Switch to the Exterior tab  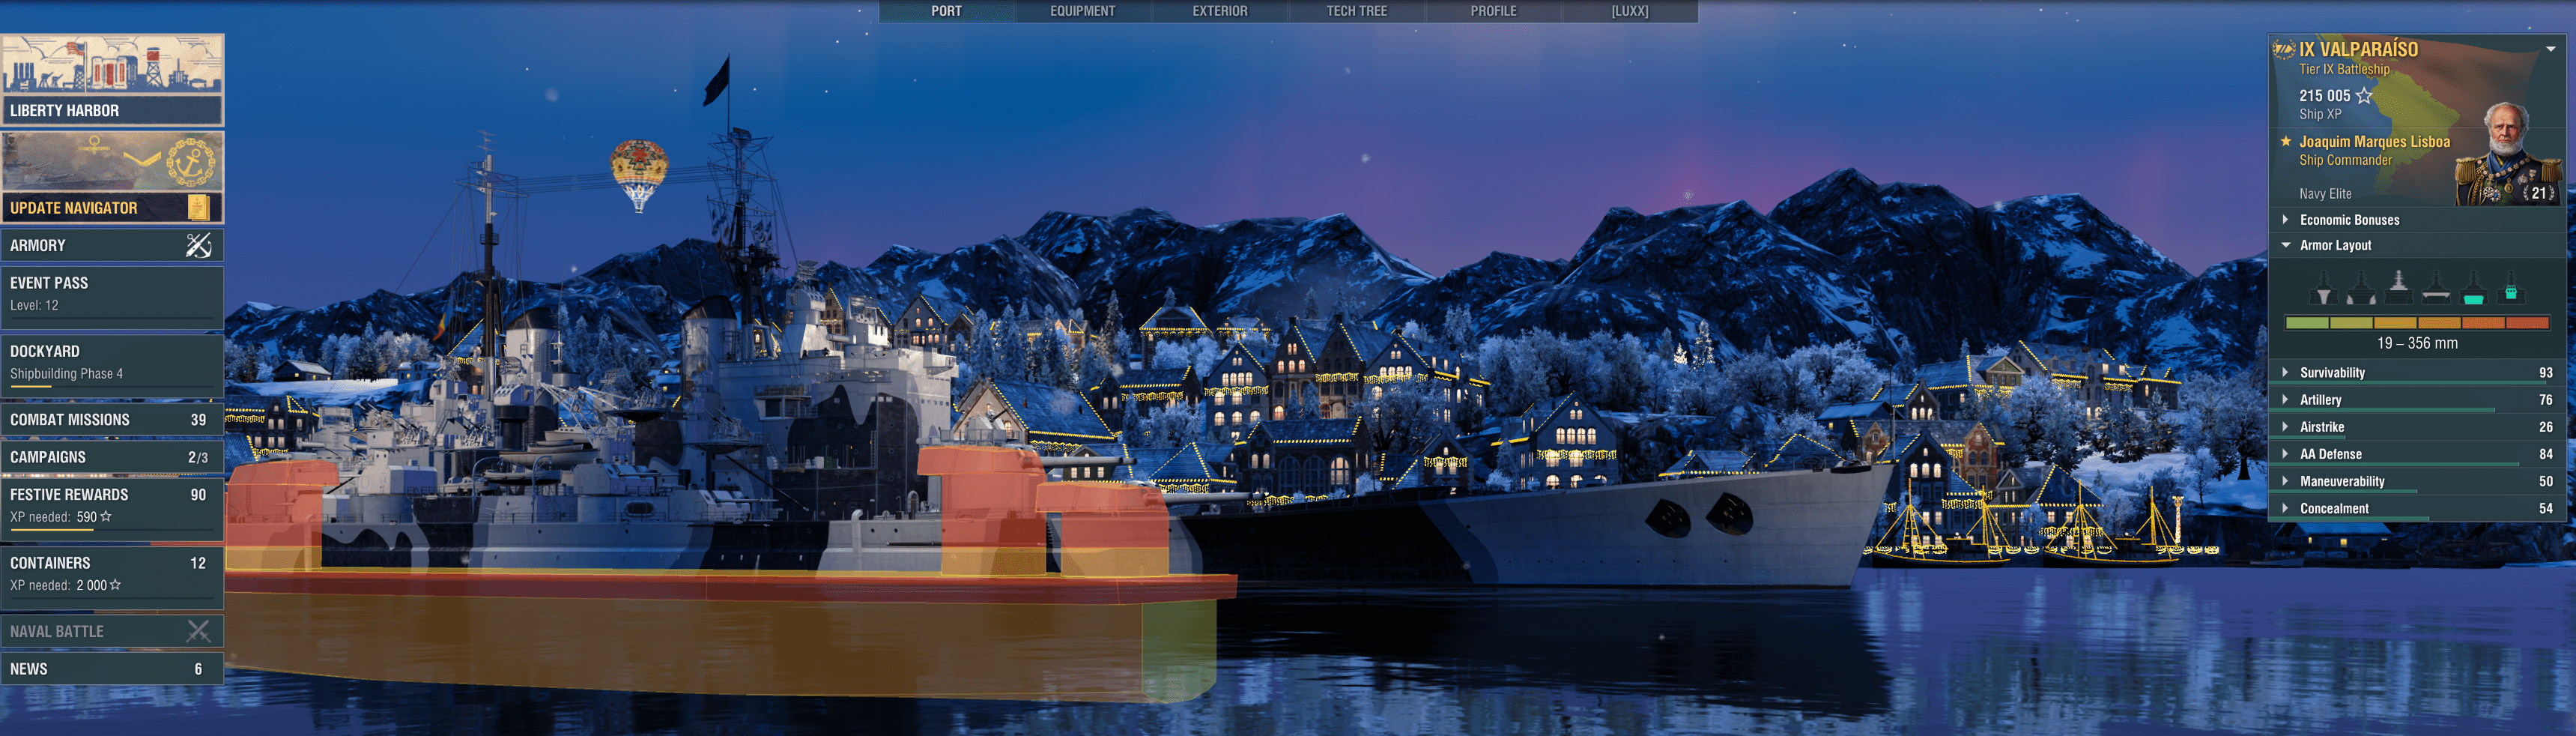coord(1219,11)
